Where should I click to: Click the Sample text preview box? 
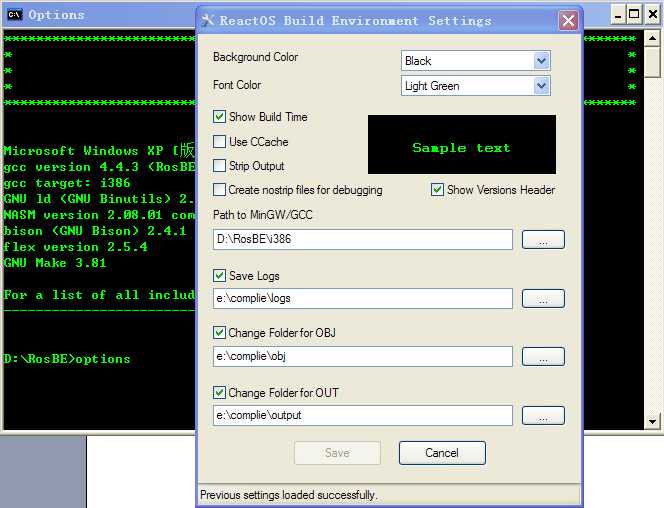462,144
